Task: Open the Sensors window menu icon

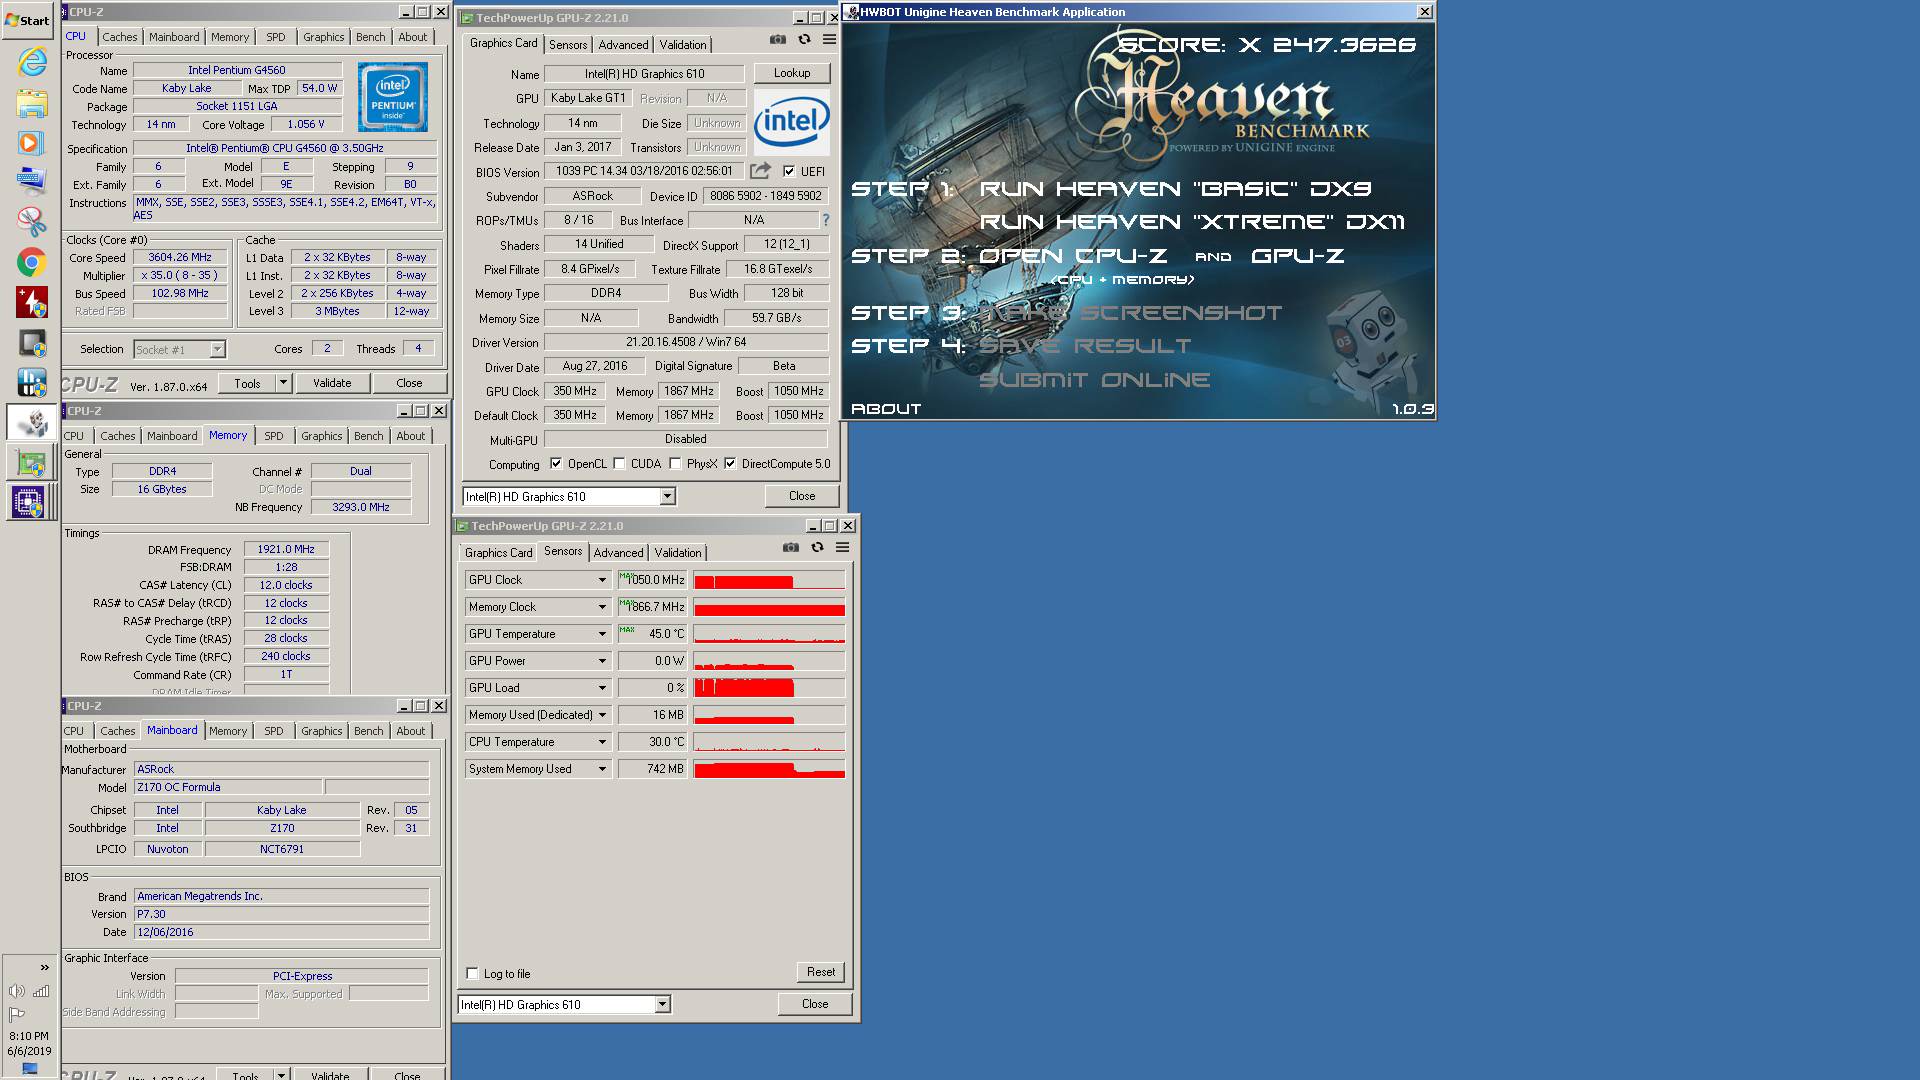Action: click(843, 548)
